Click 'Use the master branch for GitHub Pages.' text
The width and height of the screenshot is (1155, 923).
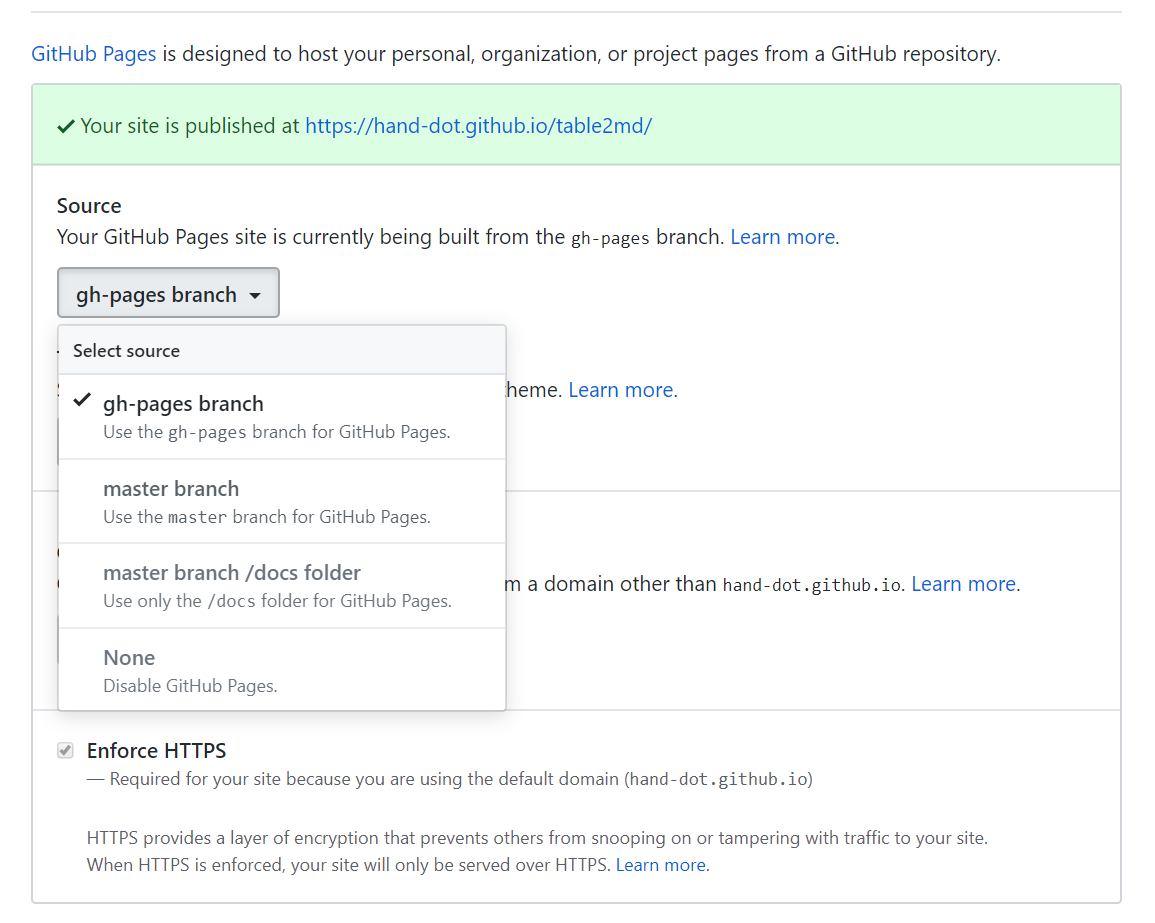point(267,517)
